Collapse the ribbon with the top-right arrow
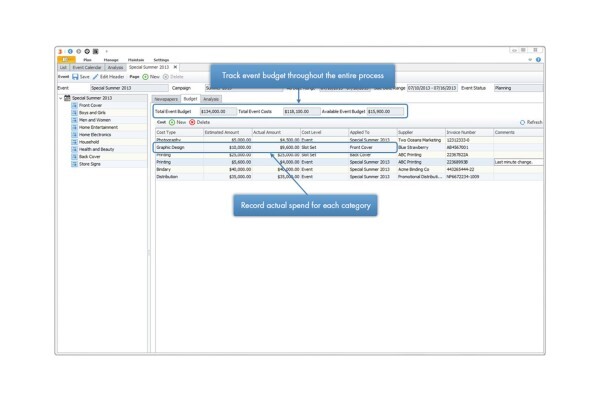 coord(530,60)
